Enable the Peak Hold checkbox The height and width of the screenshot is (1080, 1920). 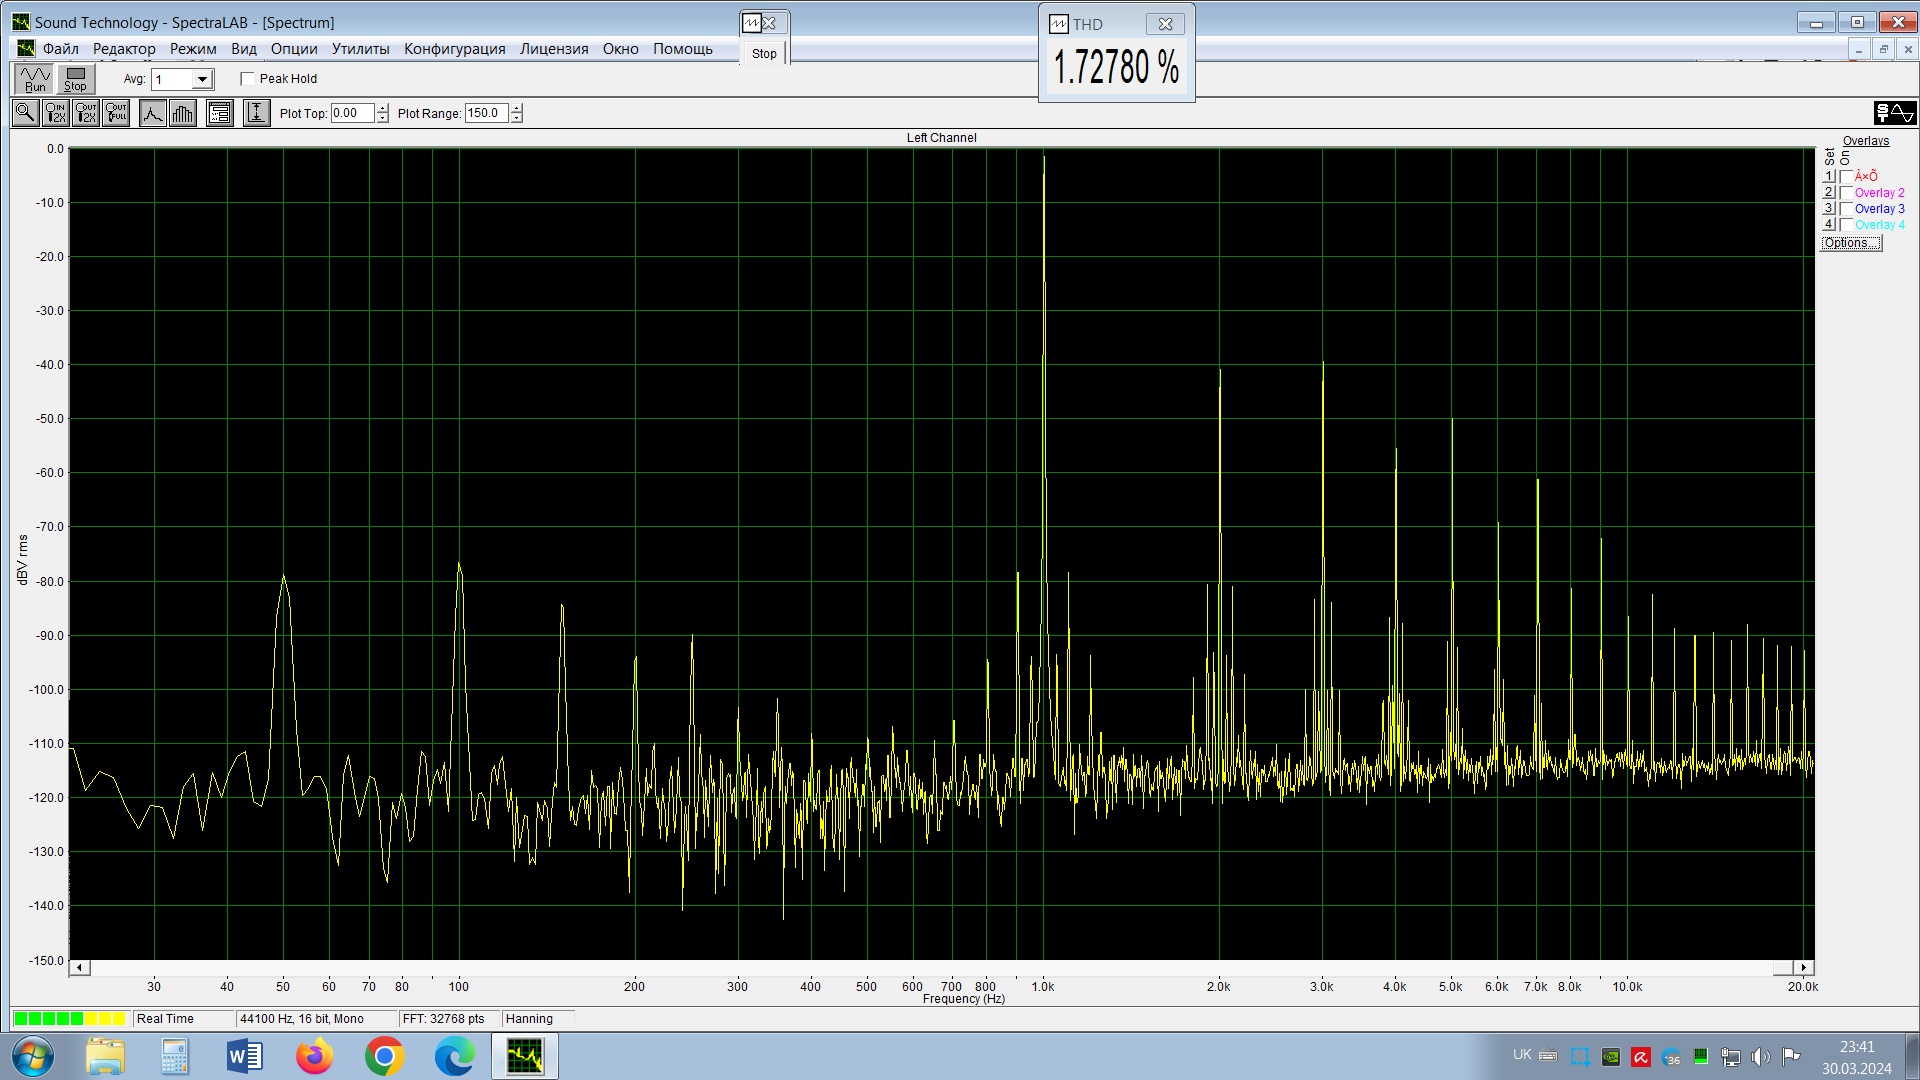point(248,79)
